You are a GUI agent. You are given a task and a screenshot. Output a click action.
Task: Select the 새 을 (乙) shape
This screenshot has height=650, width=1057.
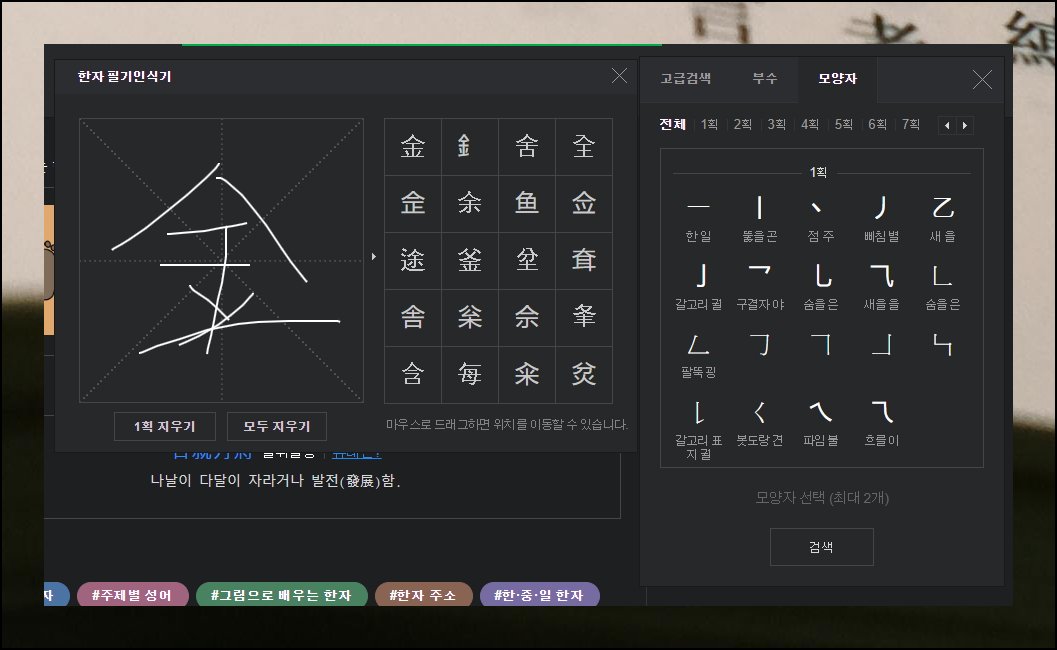942,218
